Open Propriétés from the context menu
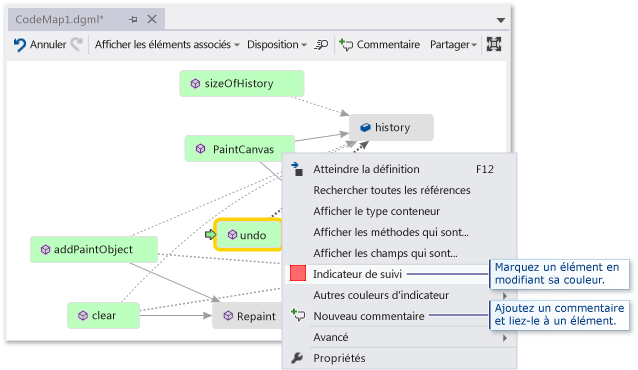The width and height of the screenshot is (638, 370). point(400,358)
